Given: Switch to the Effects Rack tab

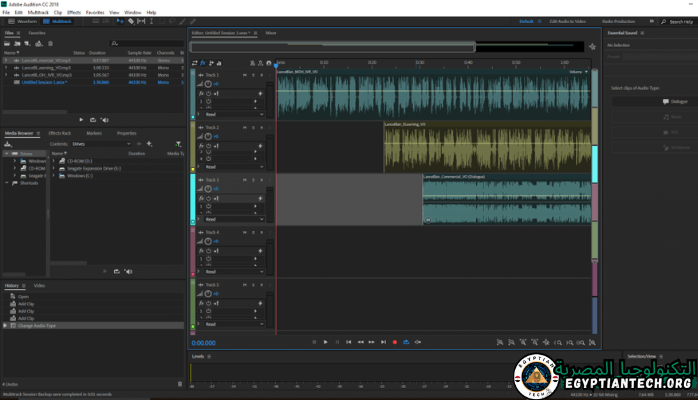Looking at the screenshot, I should click(x=59, y=133).
